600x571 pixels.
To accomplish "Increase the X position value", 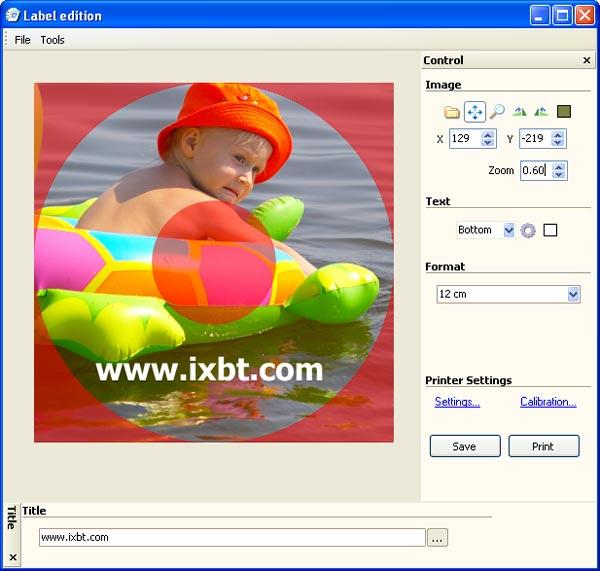I will pos(488,135).
